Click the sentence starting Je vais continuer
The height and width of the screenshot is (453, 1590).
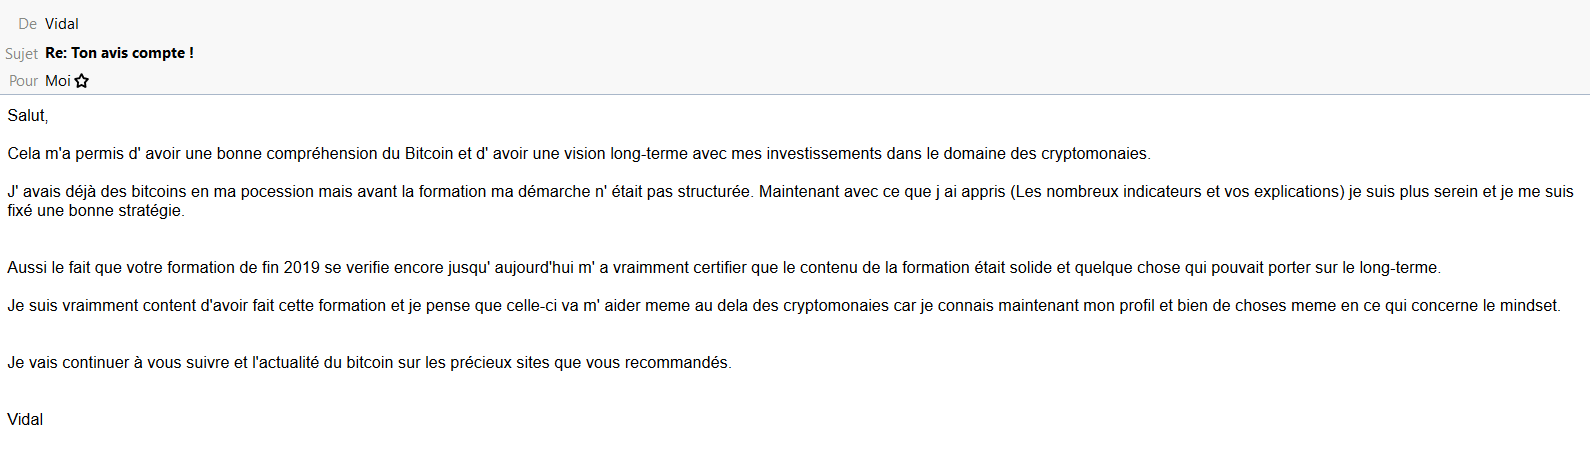[x=369, y=363]
